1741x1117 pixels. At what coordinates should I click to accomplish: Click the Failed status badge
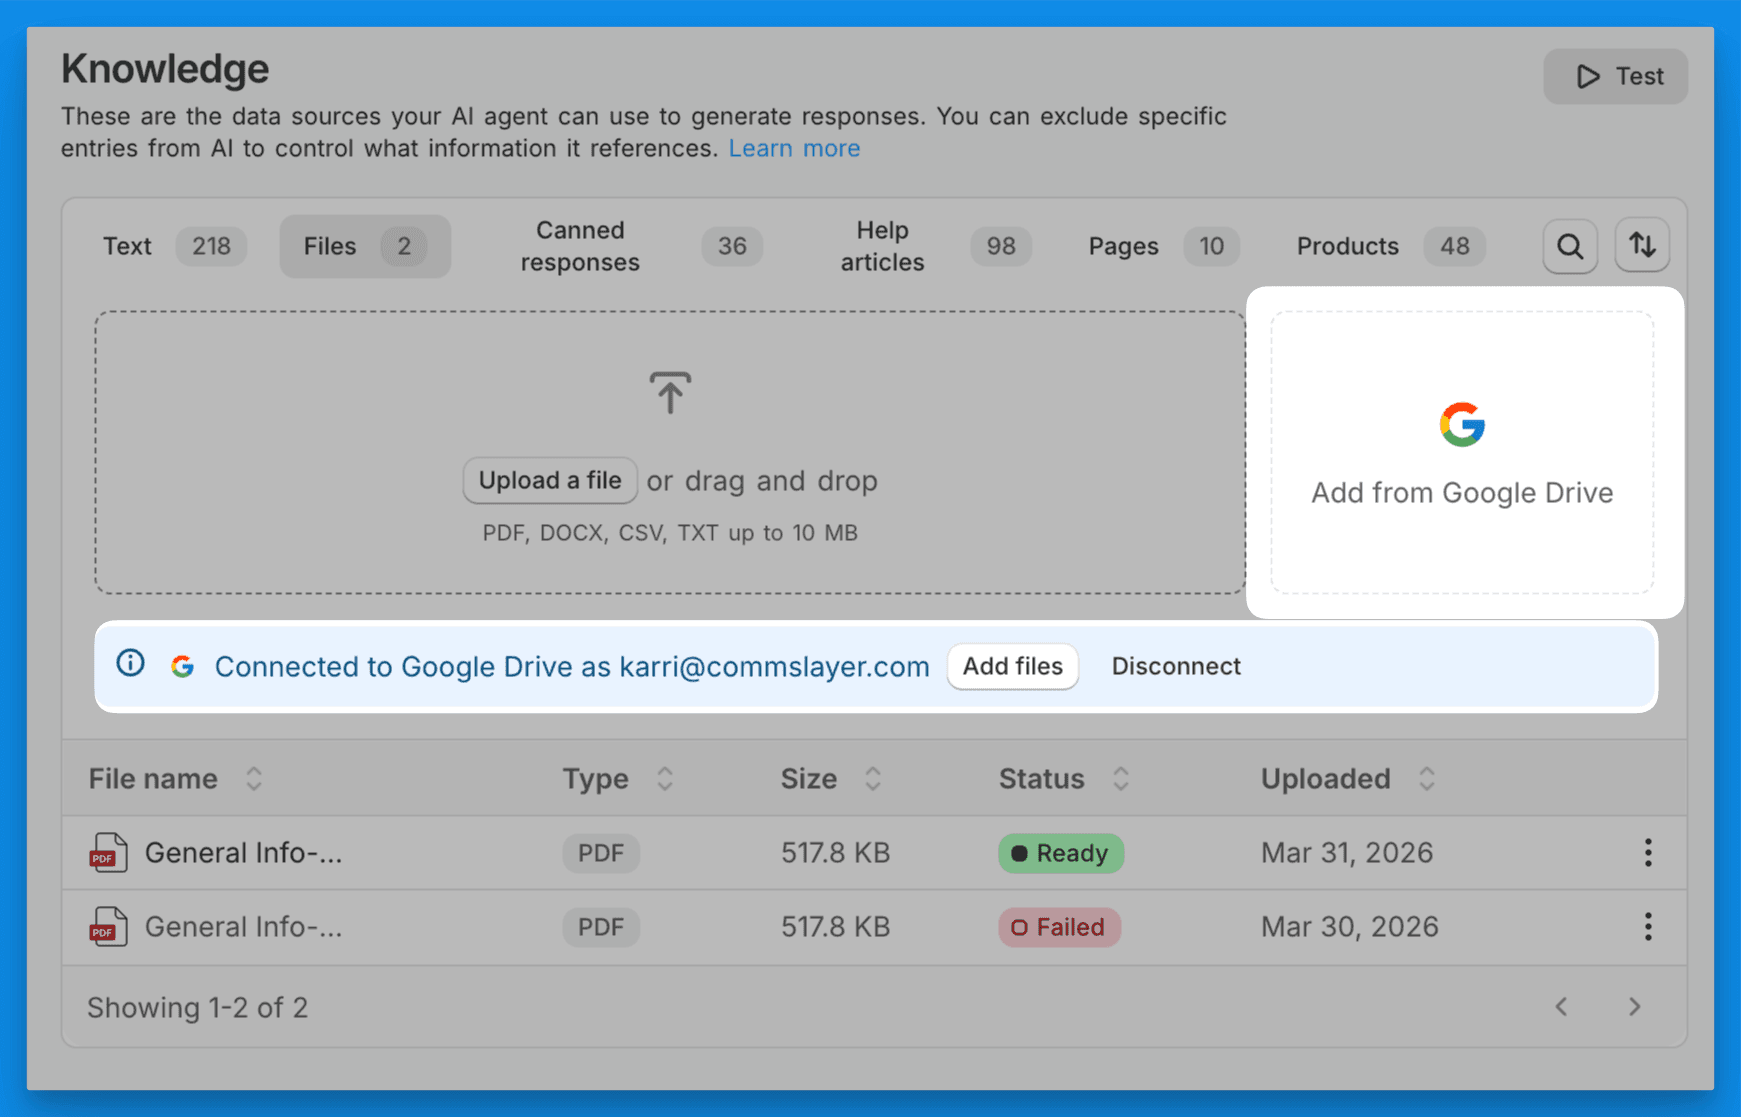pyautogui.click(x=1059, y=927)
